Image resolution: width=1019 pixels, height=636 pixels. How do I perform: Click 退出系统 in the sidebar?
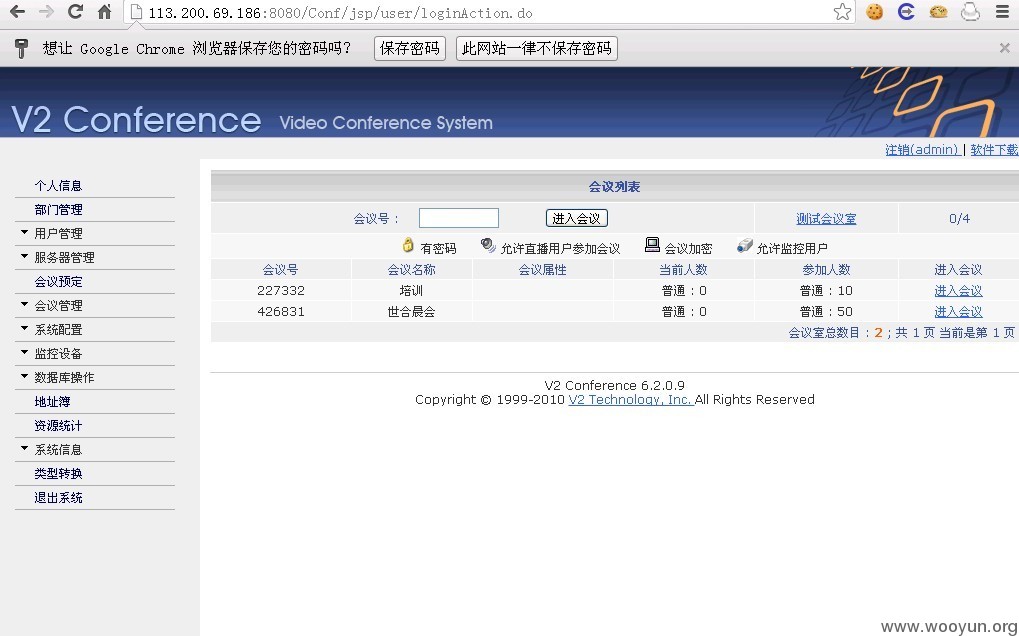[58, 498]
